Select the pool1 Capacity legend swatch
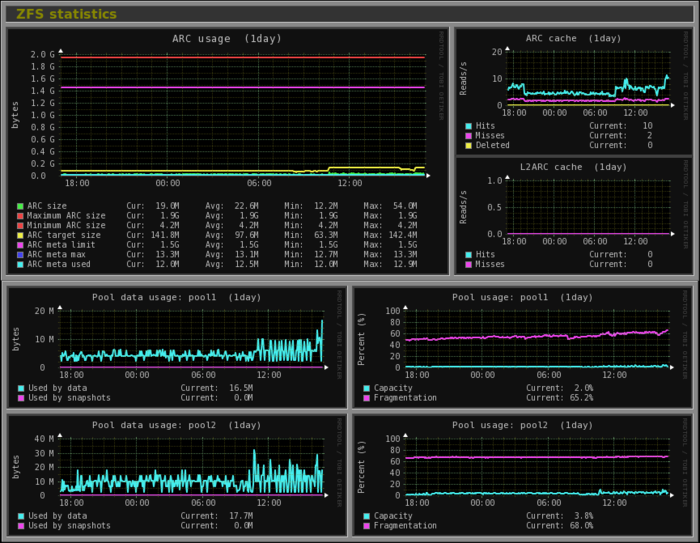 (x=367, y=388)
